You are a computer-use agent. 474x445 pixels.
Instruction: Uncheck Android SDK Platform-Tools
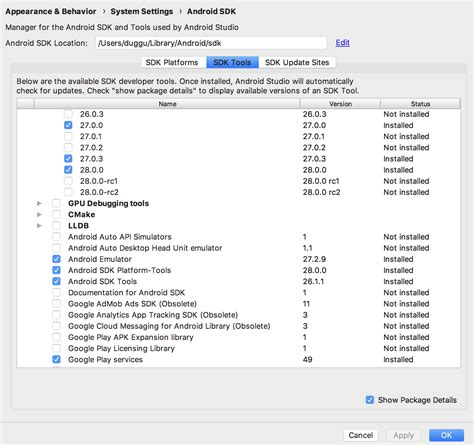tap(56, 270)
